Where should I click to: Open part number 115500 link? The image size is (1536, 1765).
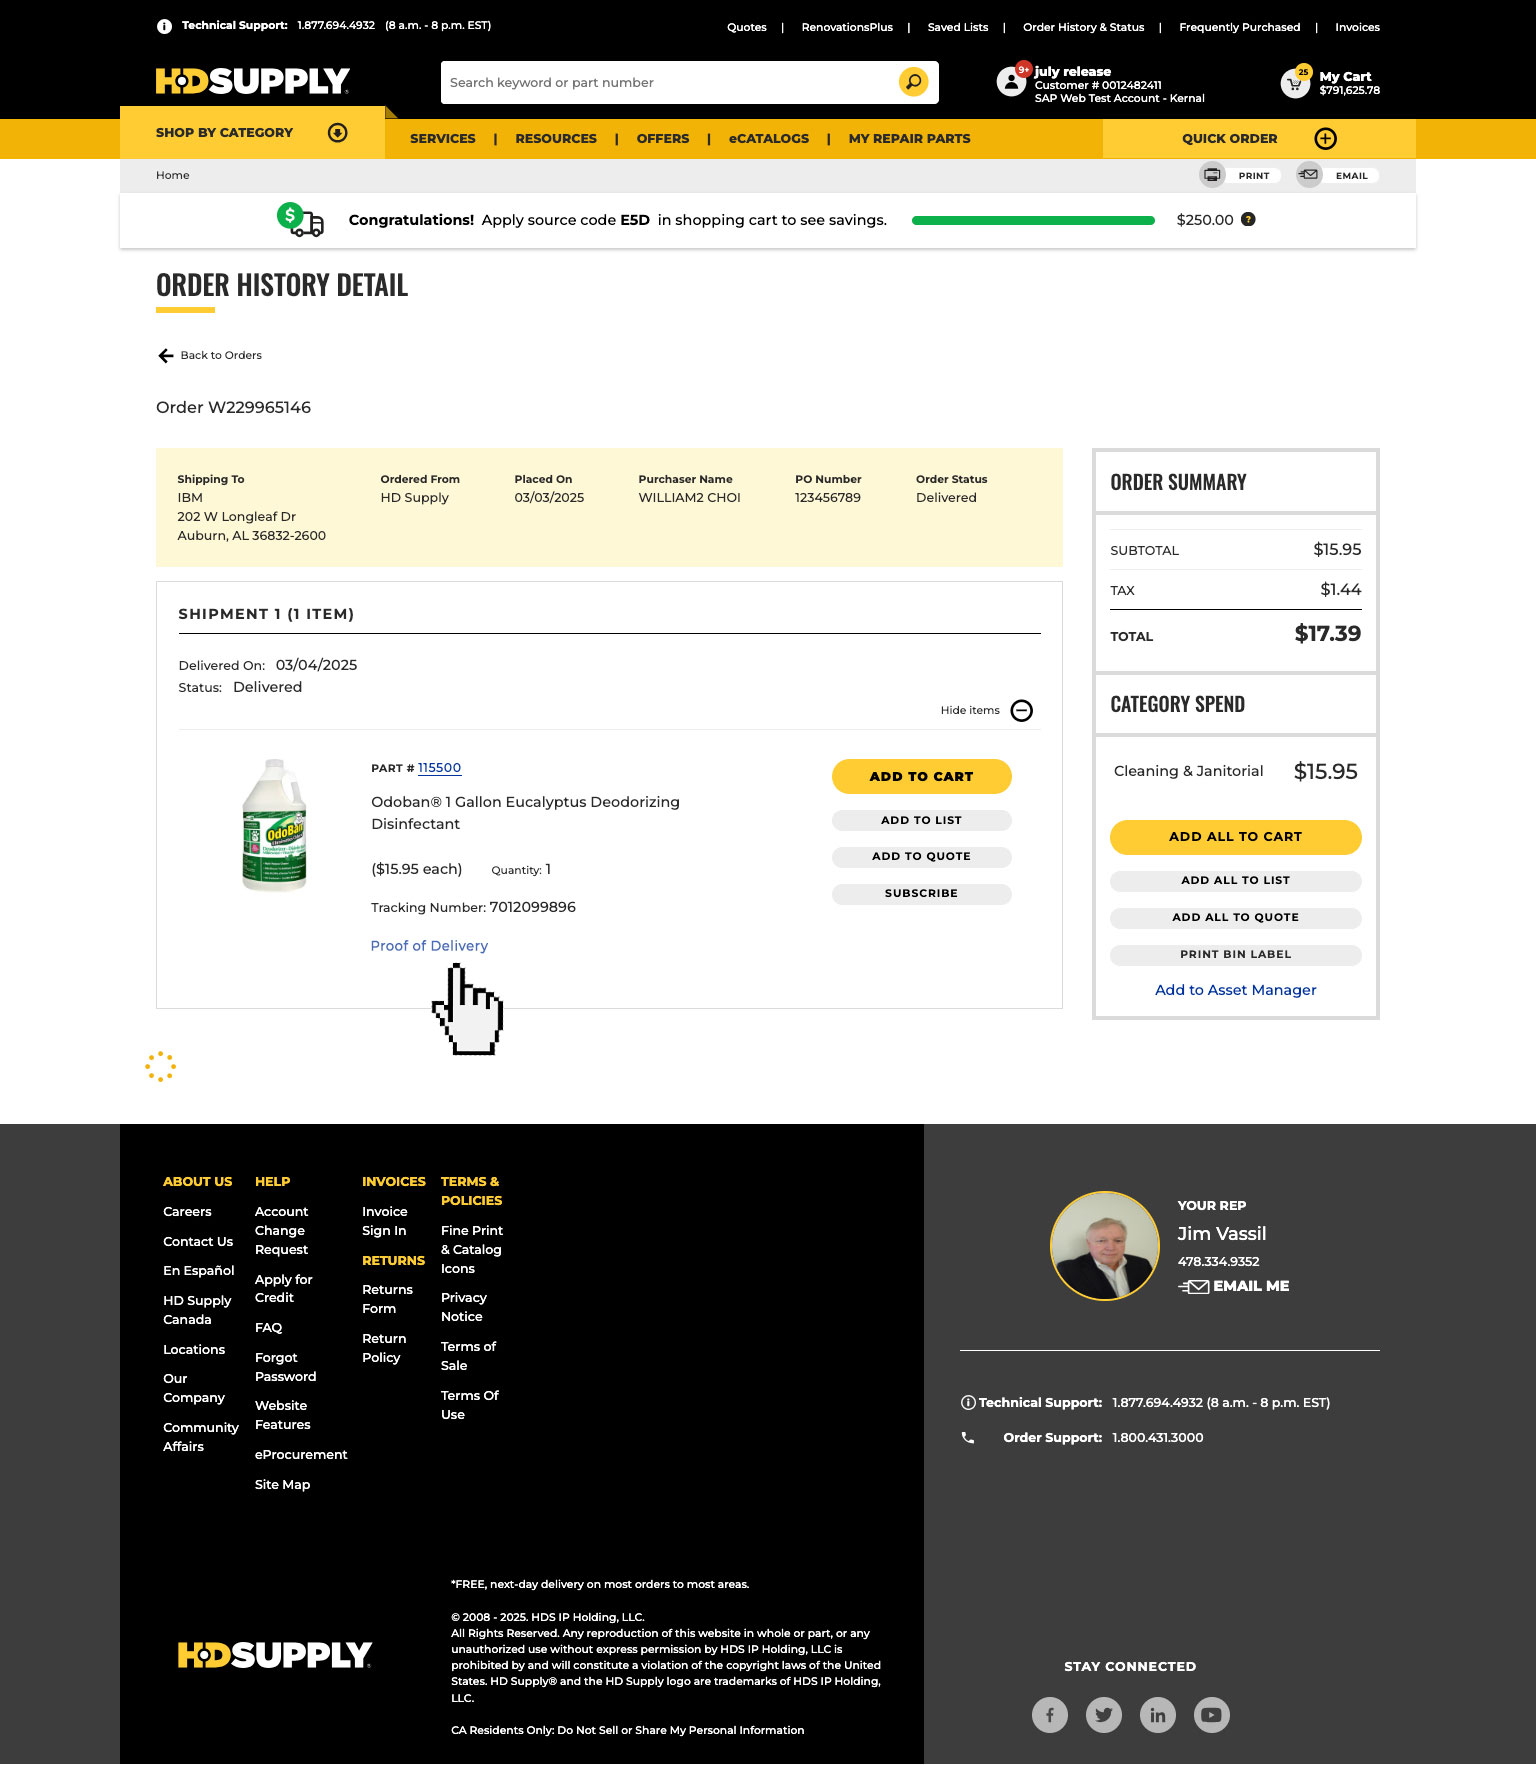click(x=439, y=768)
